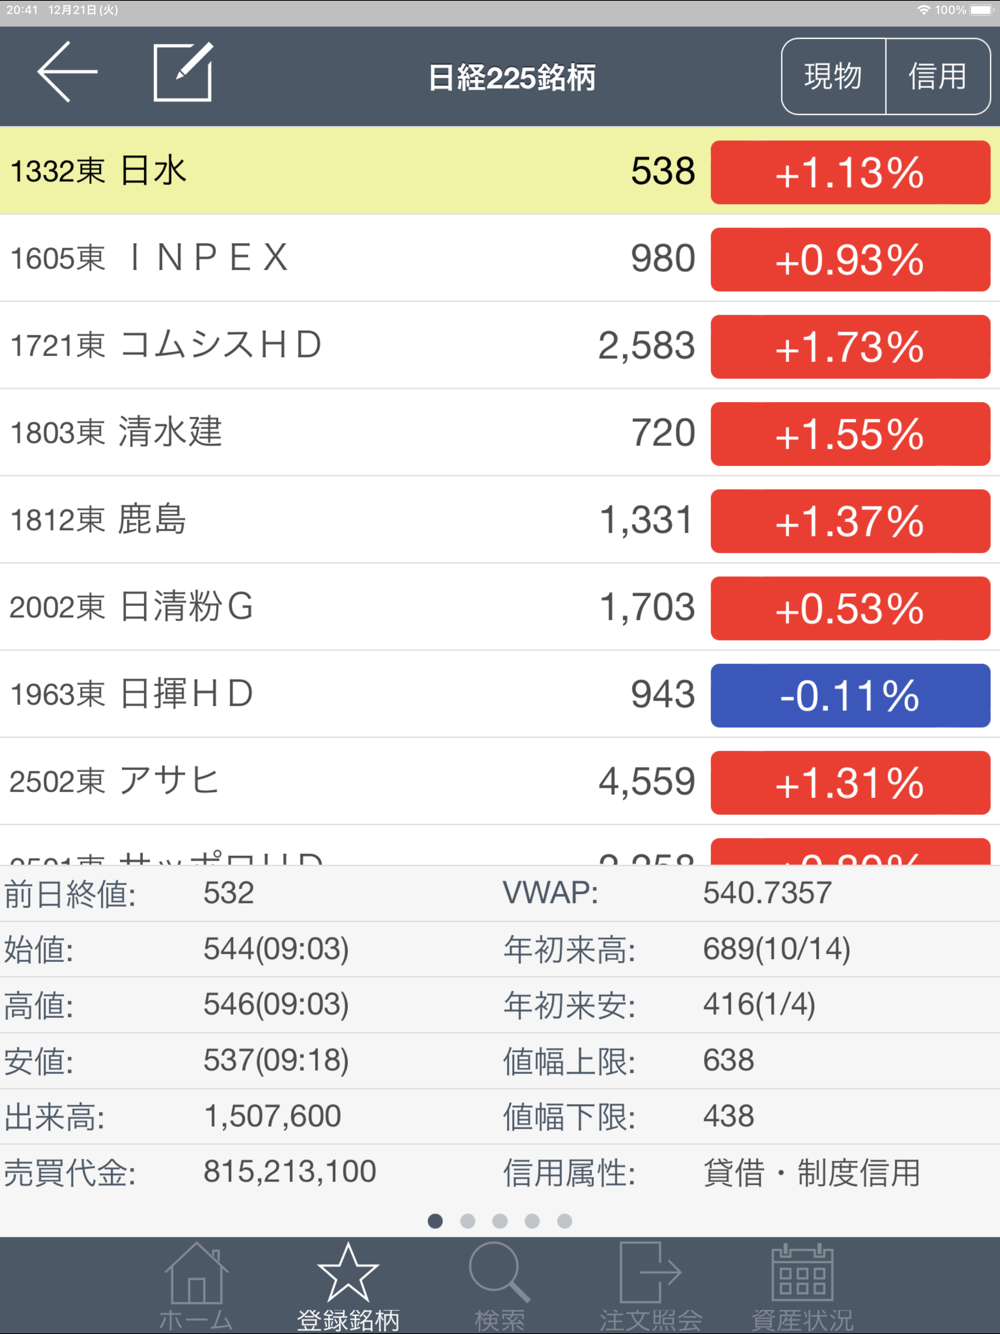
Task: Tap the +0.93% badge for INPEX
Action: coord(850,259)
